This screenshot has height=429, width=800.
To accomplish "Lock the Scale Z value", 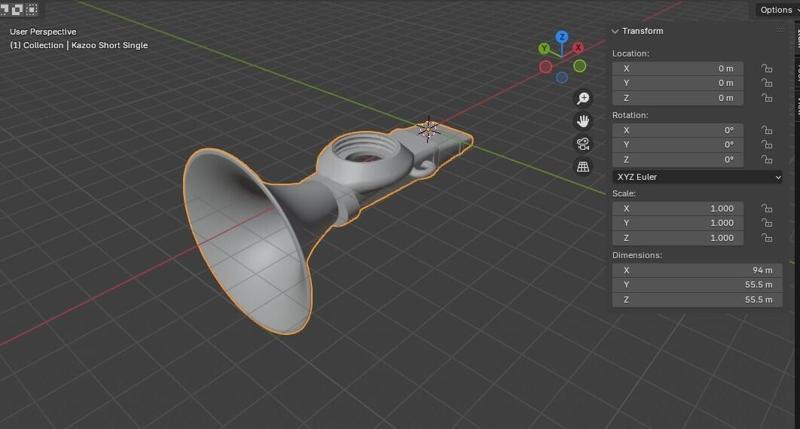I will 766,238.
